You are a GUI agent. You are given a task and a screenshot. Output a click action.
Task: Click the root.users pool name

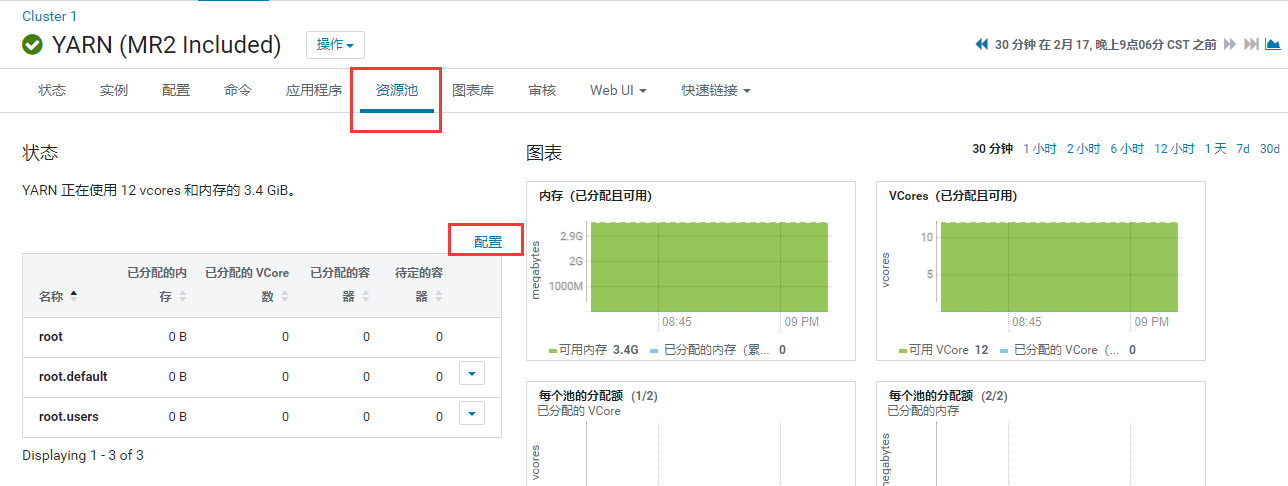(69, 416)
